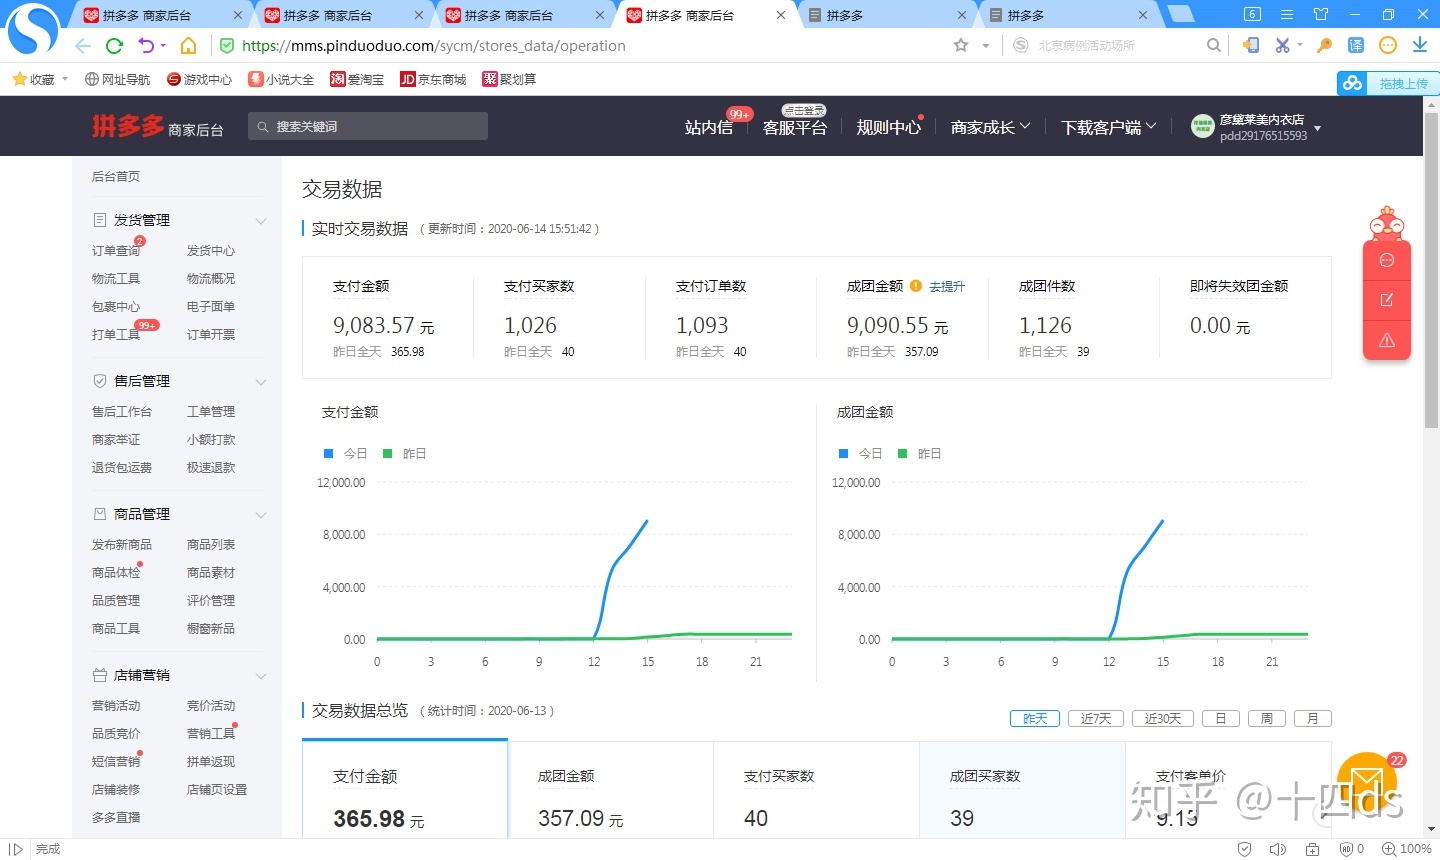Image resolution: width=1440 pixels, height=860 pixels.
Task: Open 订单查询 in sidebar
Action: (116, 251)
